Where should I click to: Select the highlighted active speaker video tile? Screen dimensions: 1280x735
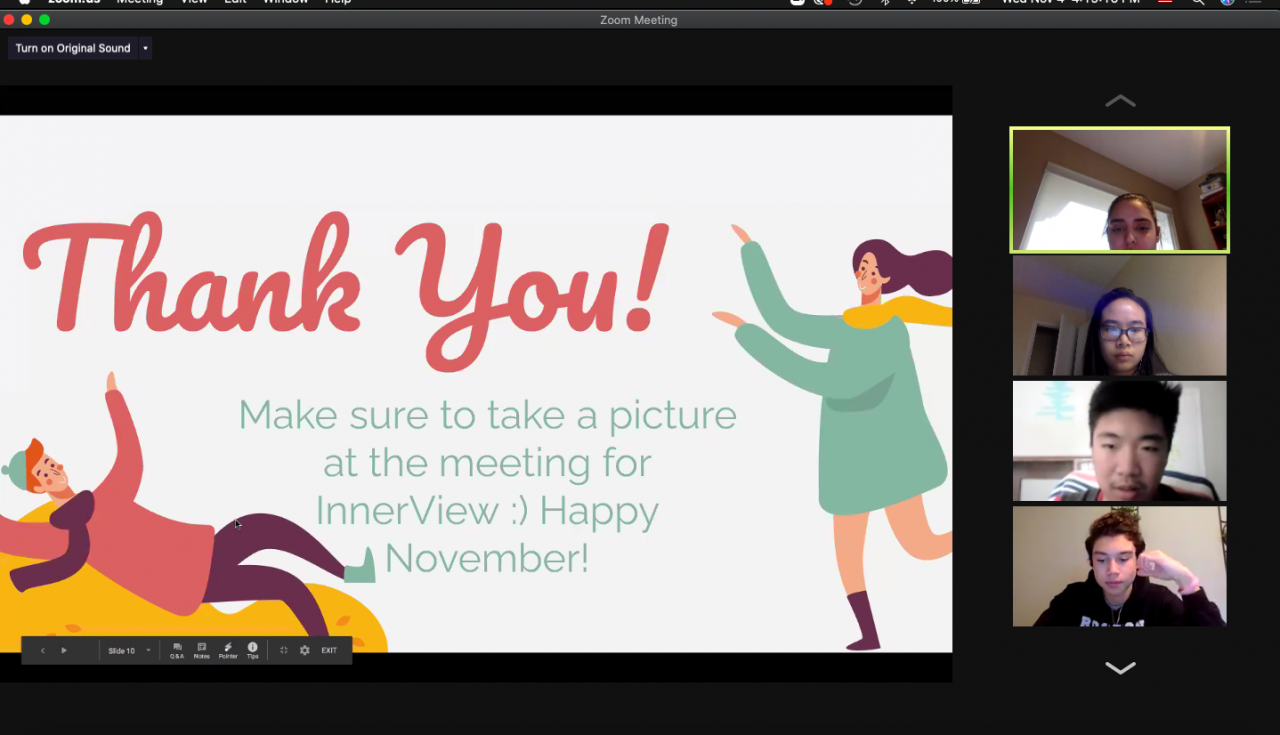(1119, 190)
